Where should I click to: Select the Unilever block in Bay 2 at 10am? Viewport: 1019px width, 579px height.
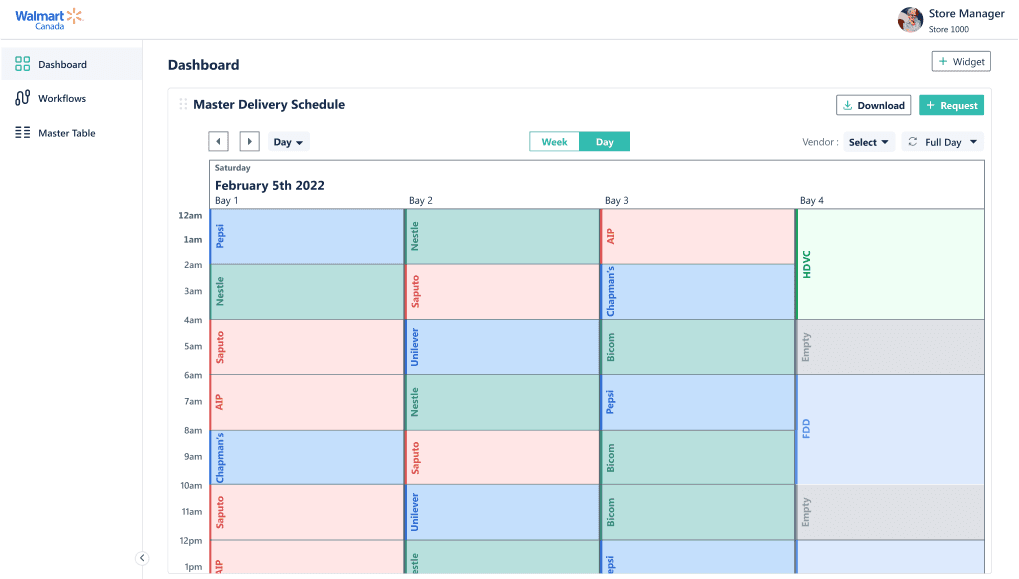[x=502, y=512]
